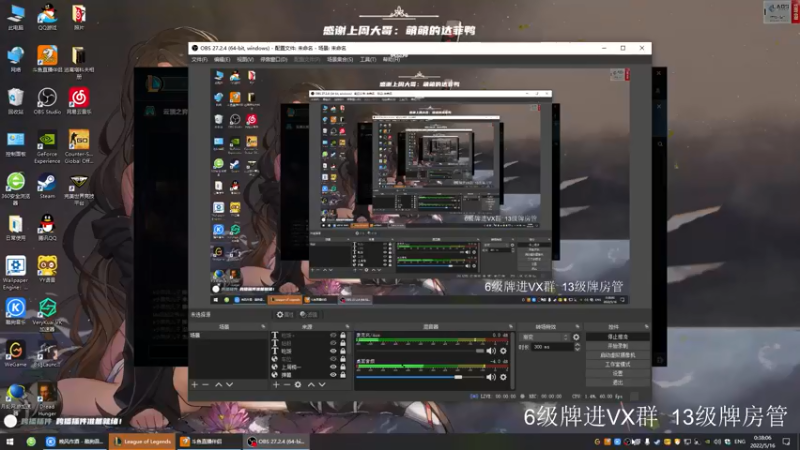Increase transition duration with the up arrow

coord(577,345)
